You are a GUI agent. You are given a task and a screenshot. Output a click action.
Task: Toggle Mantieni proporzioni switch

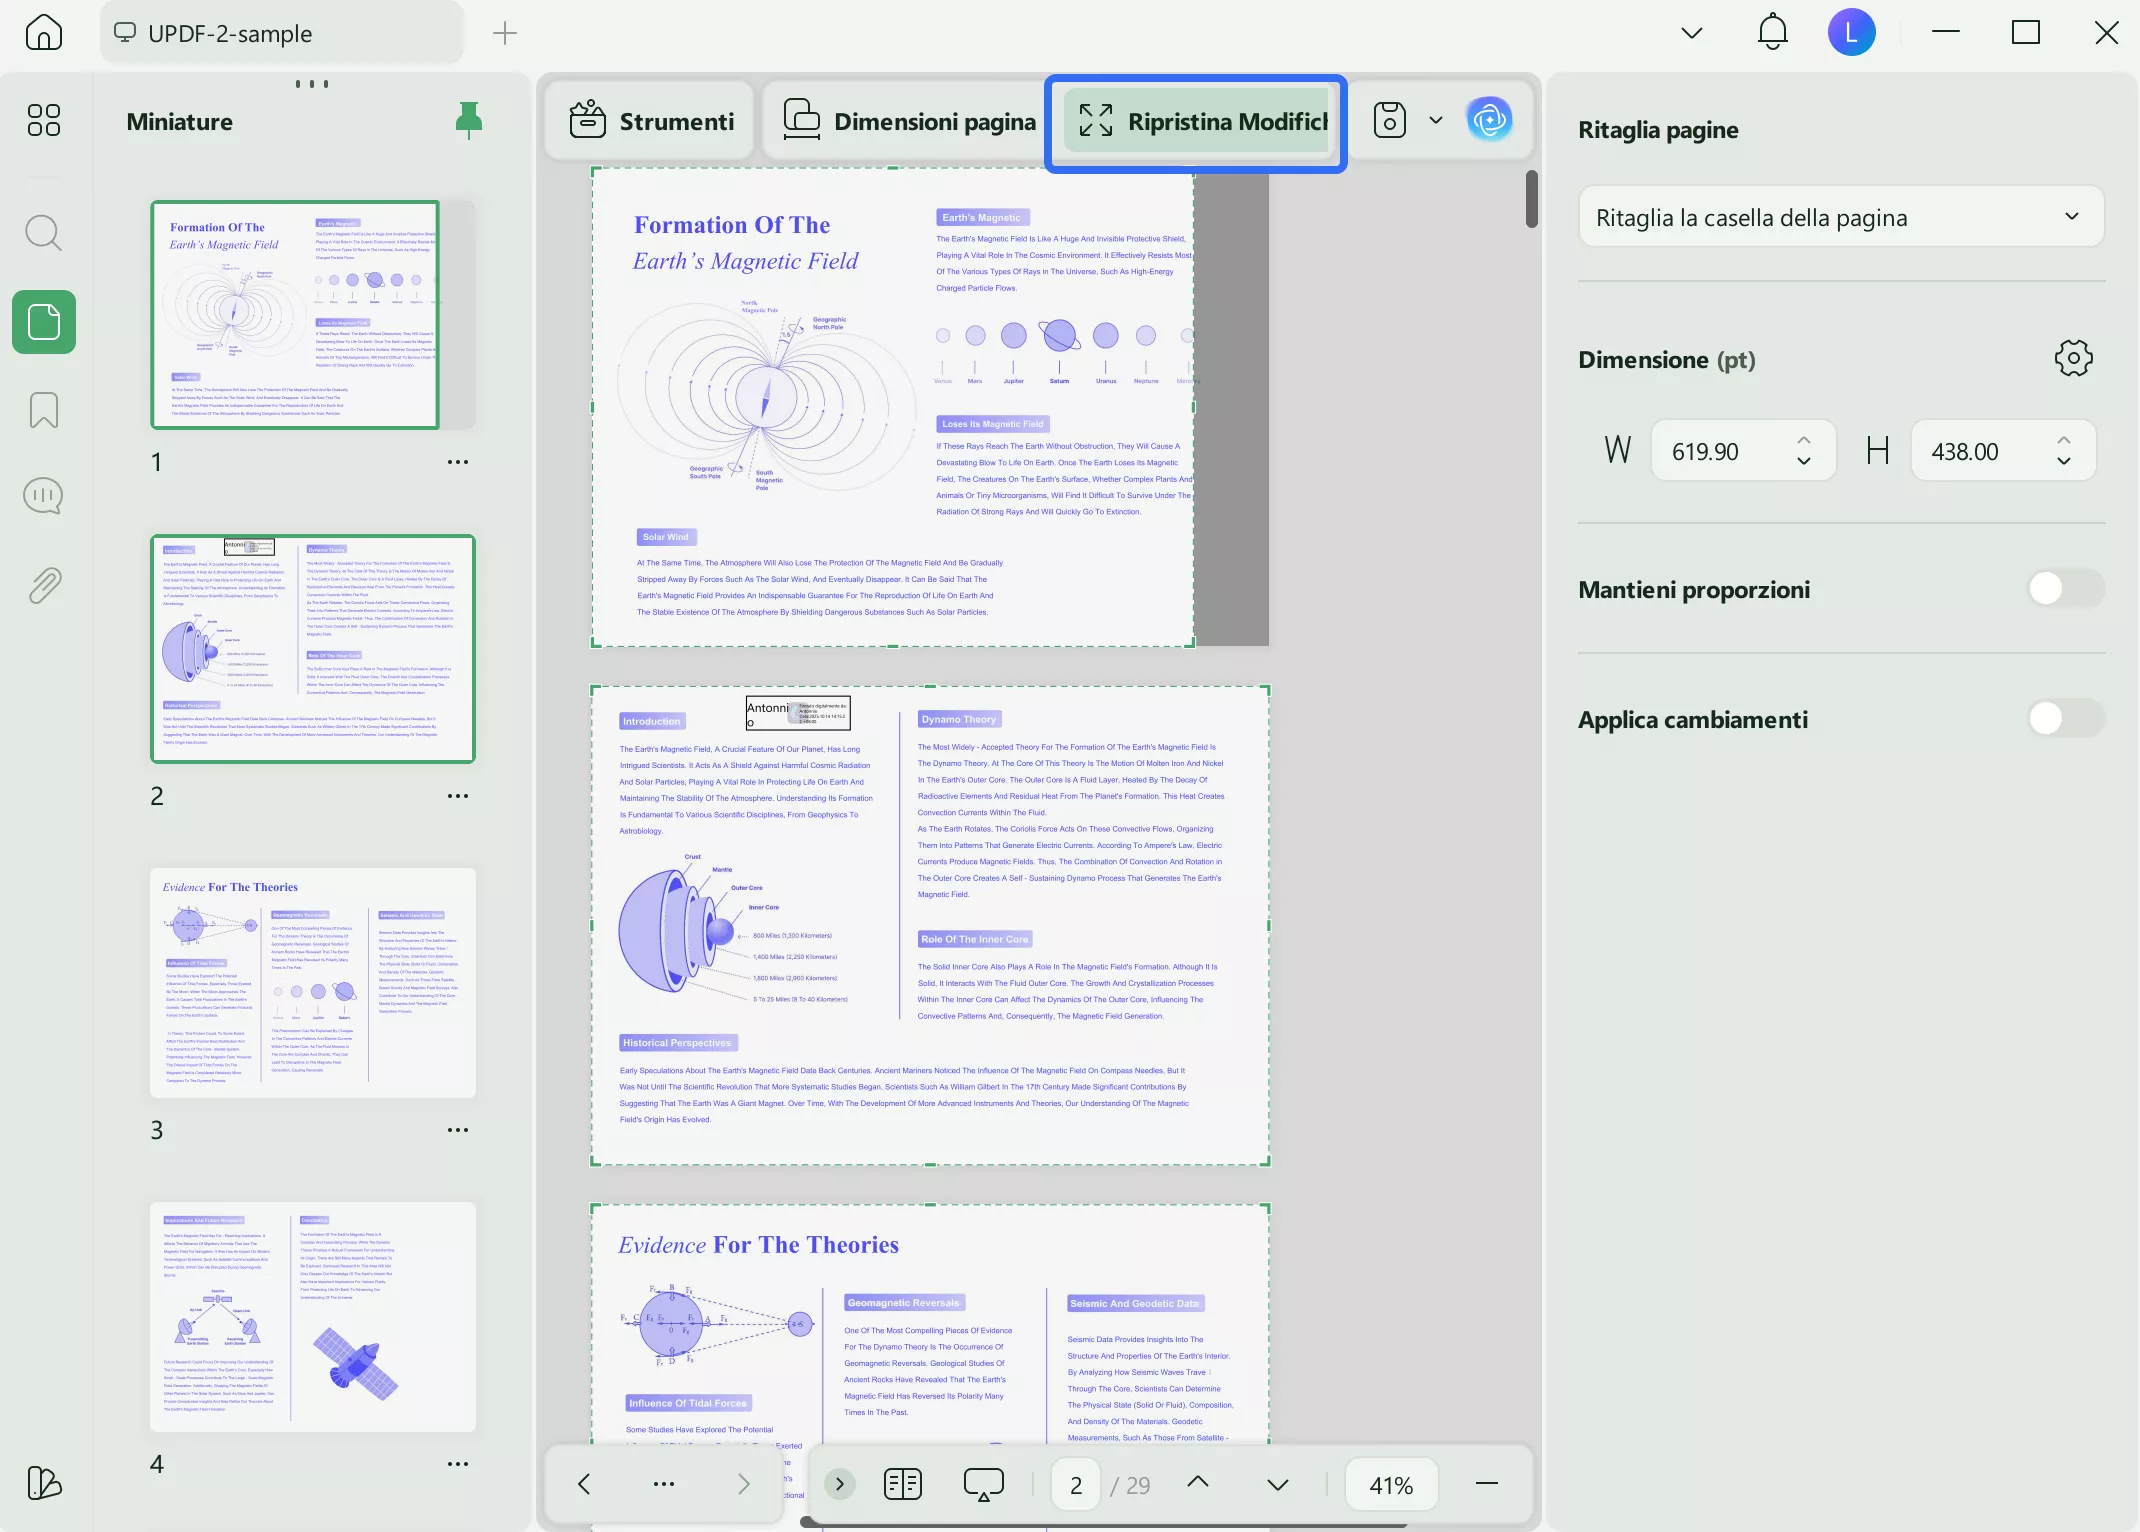point(2065,588)
